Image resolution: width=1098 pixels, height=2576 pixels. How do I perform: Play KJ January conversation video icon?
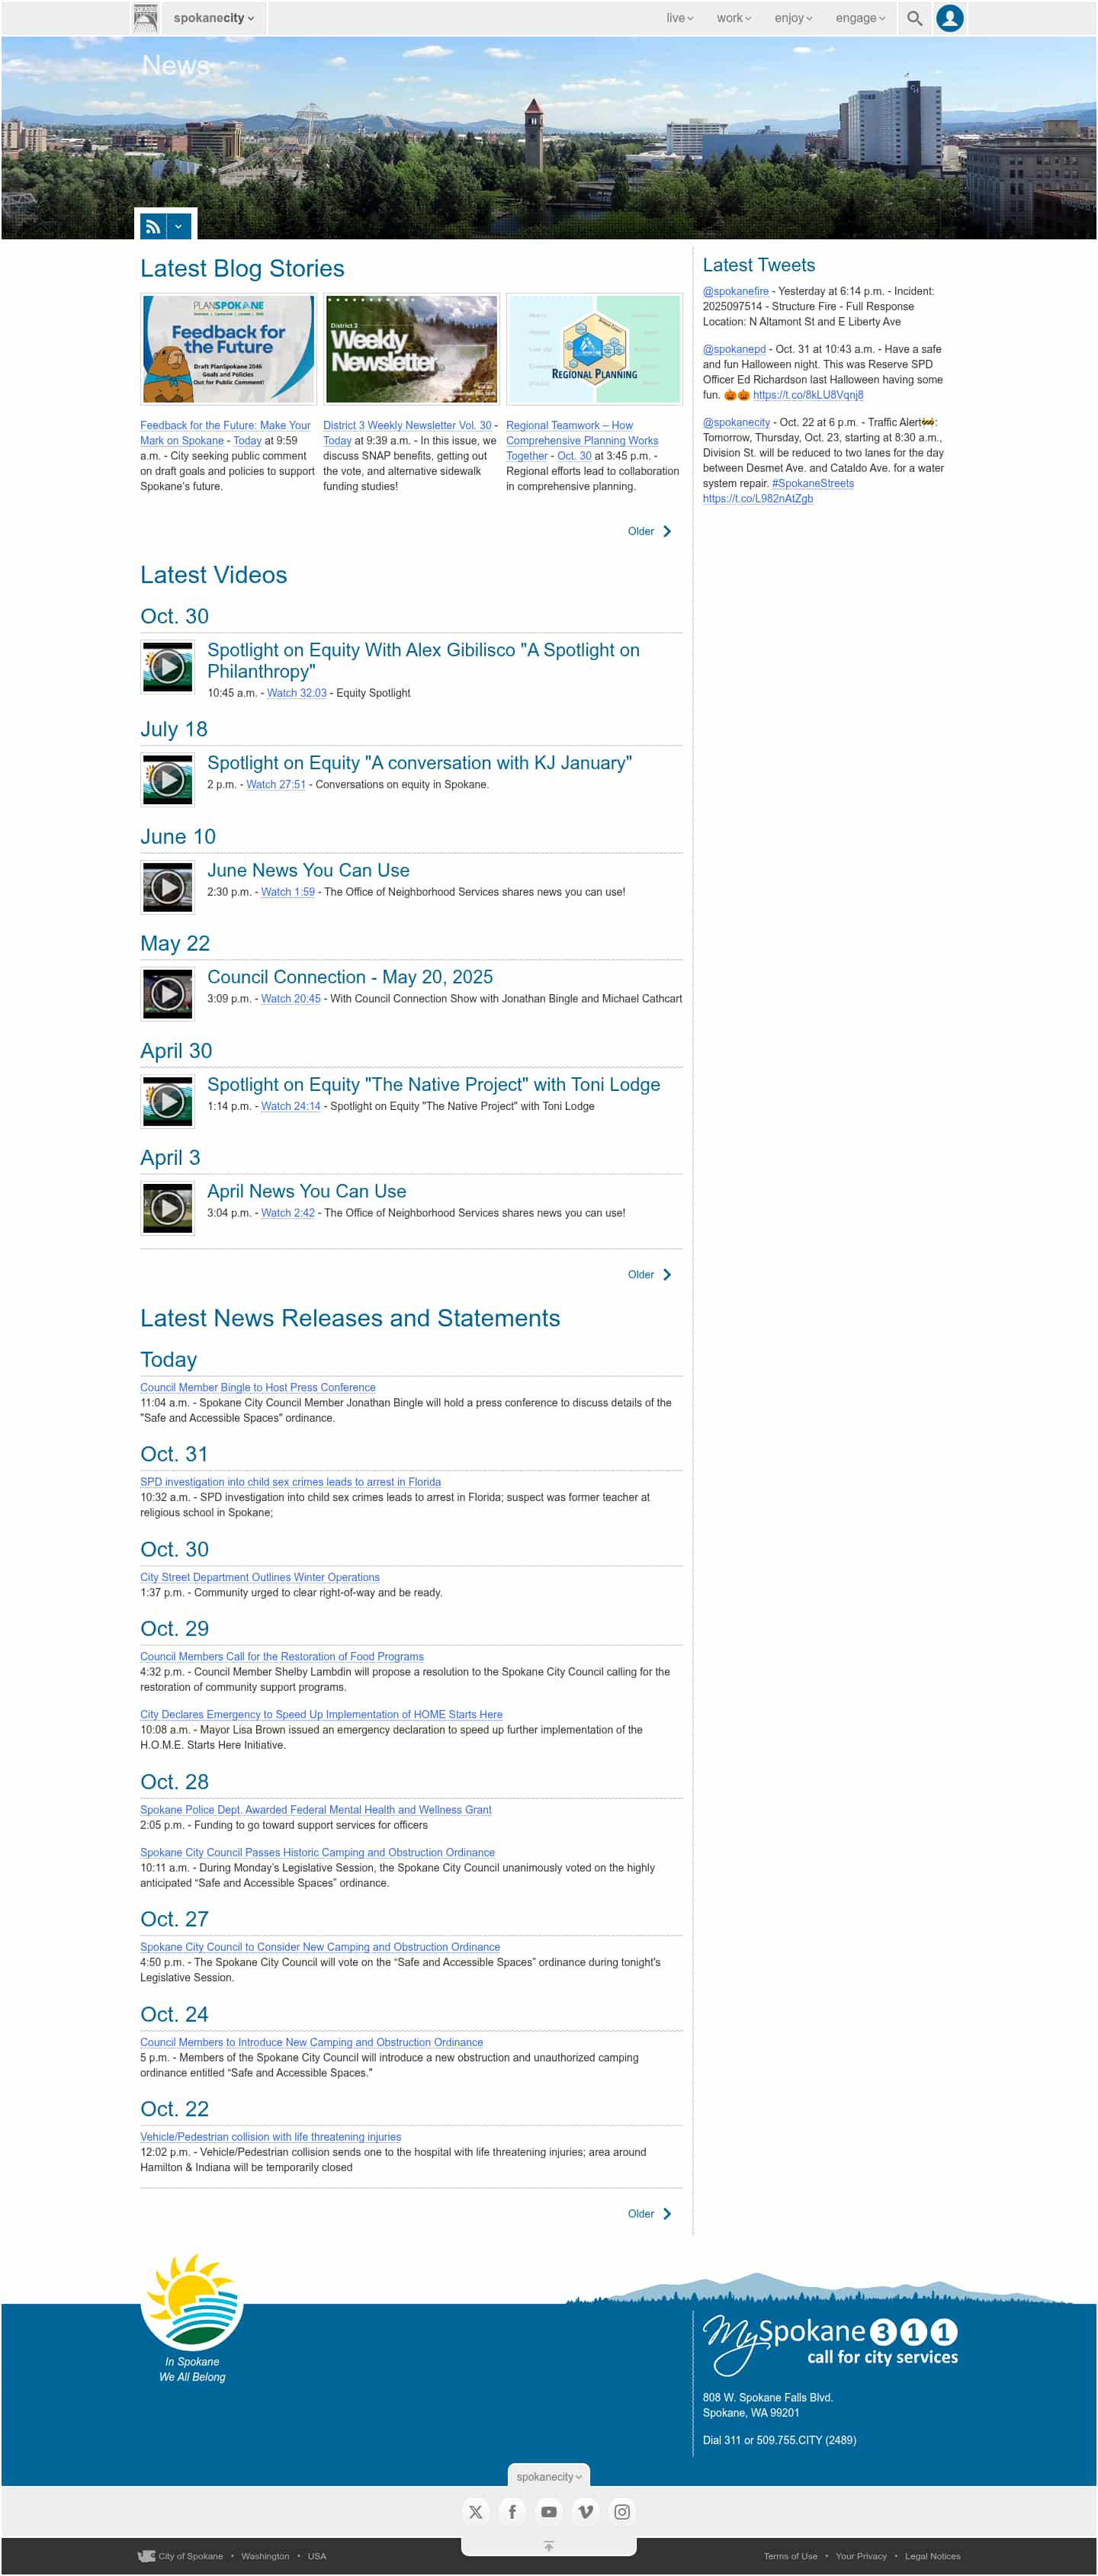point(167,780)
